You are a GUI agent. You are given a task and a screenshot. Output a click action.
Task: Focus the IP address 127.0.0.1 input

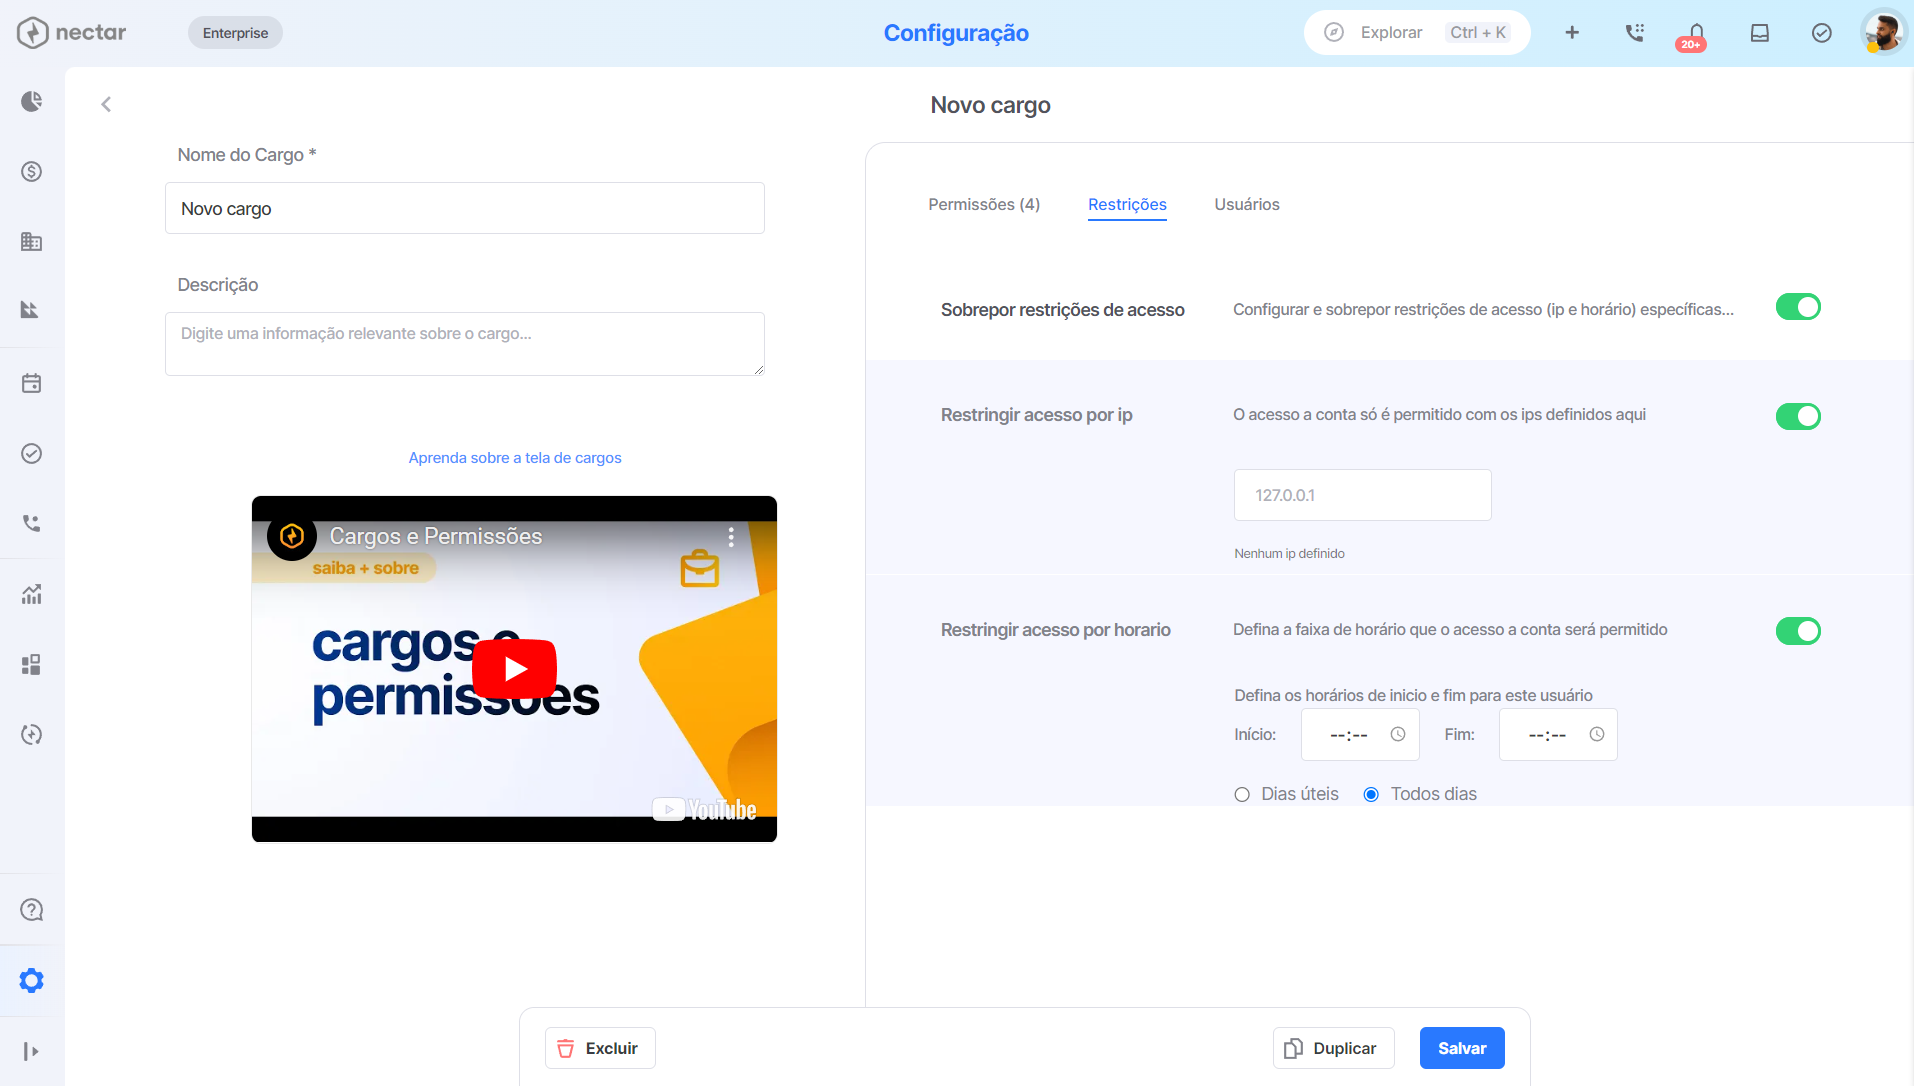(x=1362, y=495)
